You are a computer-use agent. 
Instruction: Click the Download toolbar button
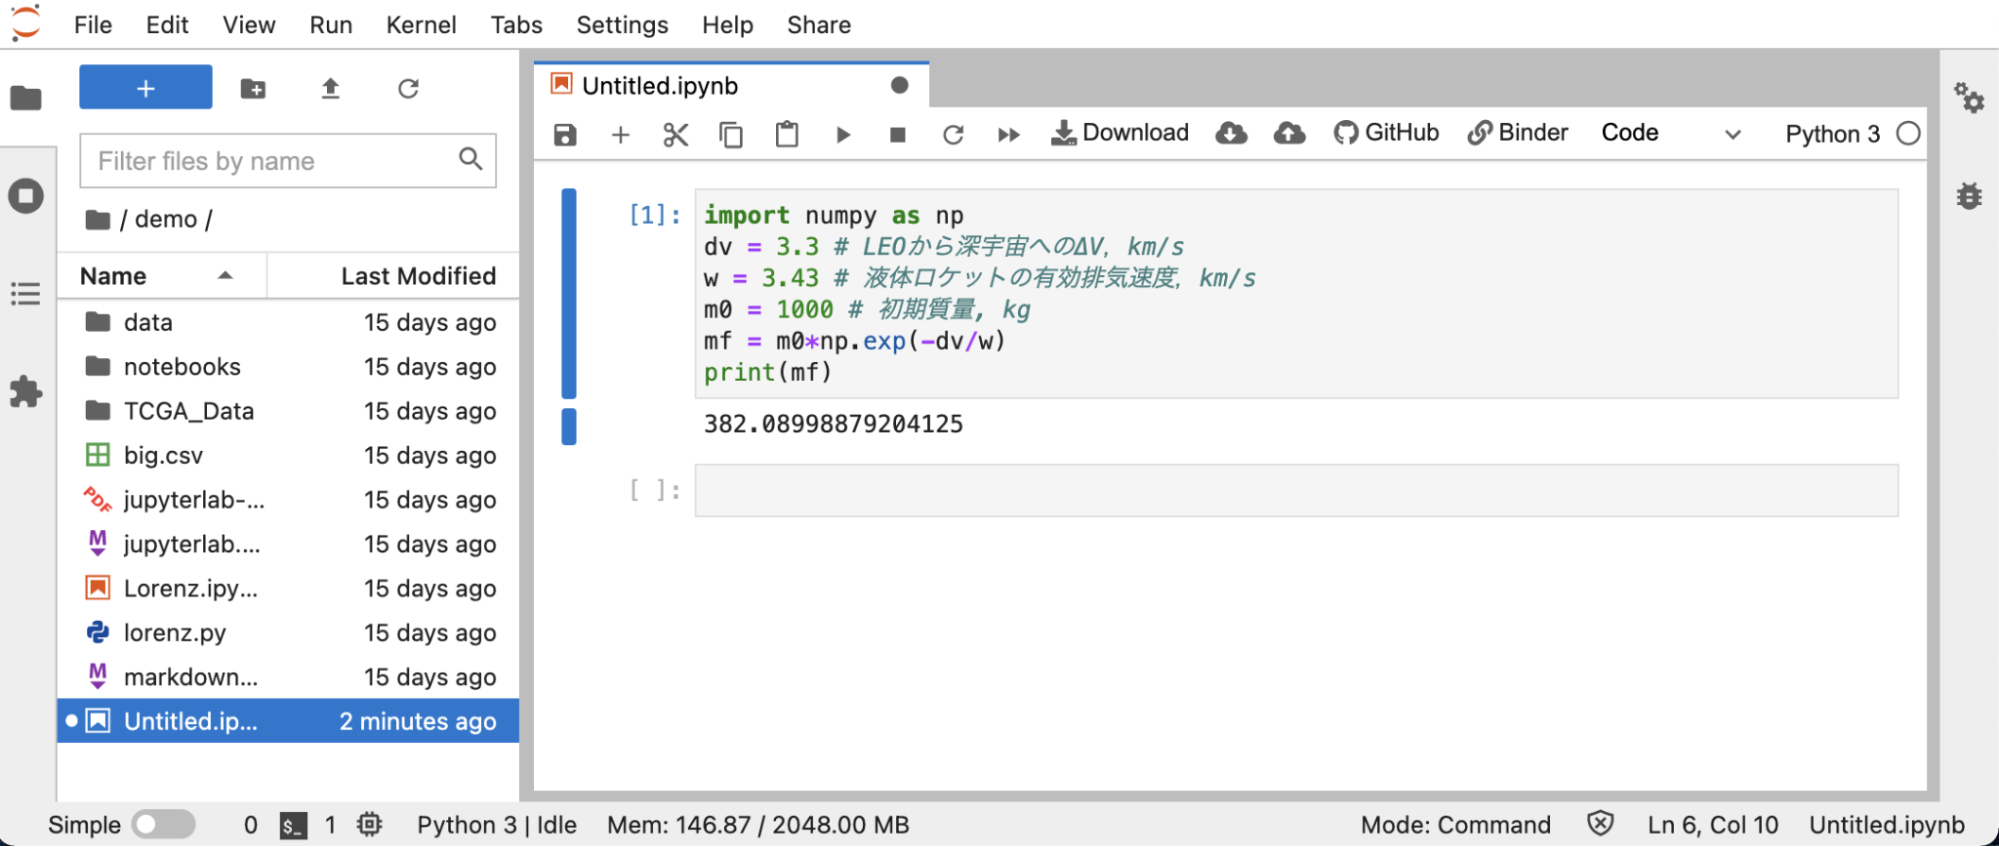pos(1120,133)
